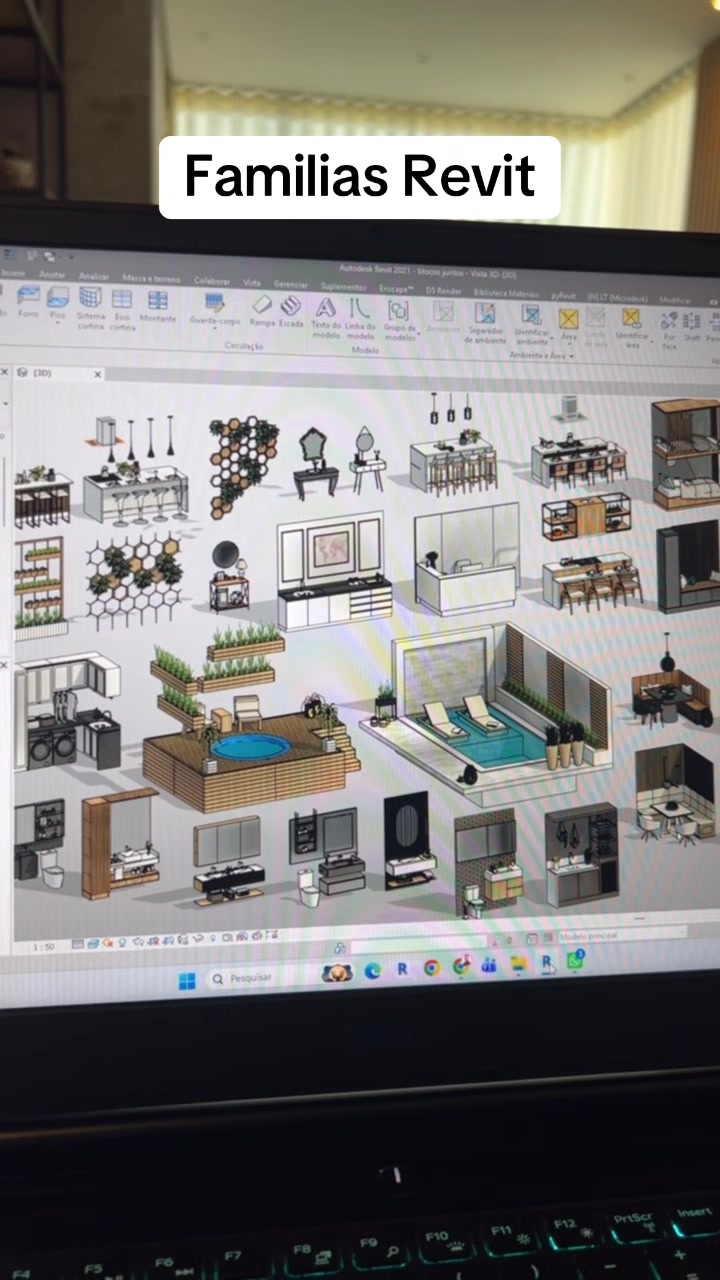Image resolution: width=720 pixels, height=1280 pixels.
Task: Open the Windows Start menu
Action: coord(187,981)
